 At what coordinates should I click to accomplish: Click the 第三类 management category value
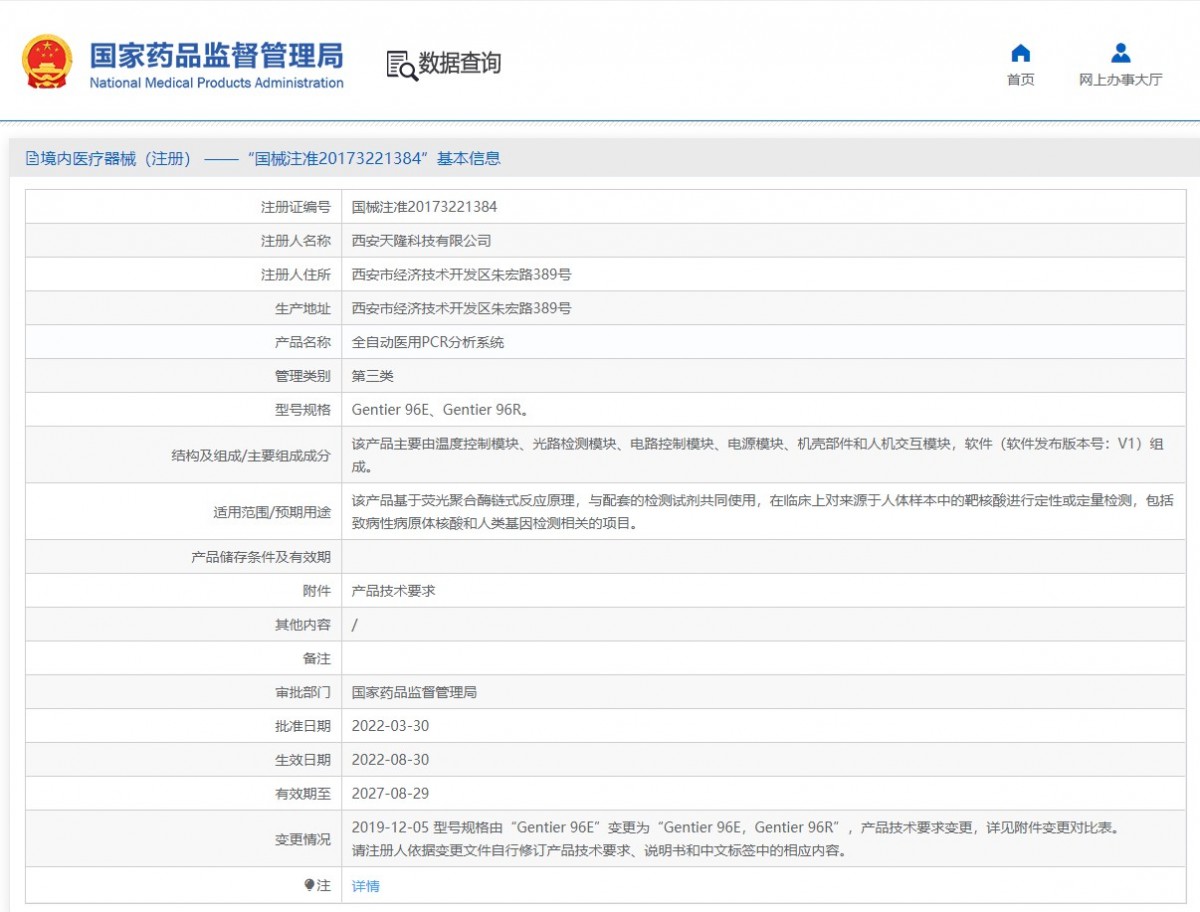point(373,376)
